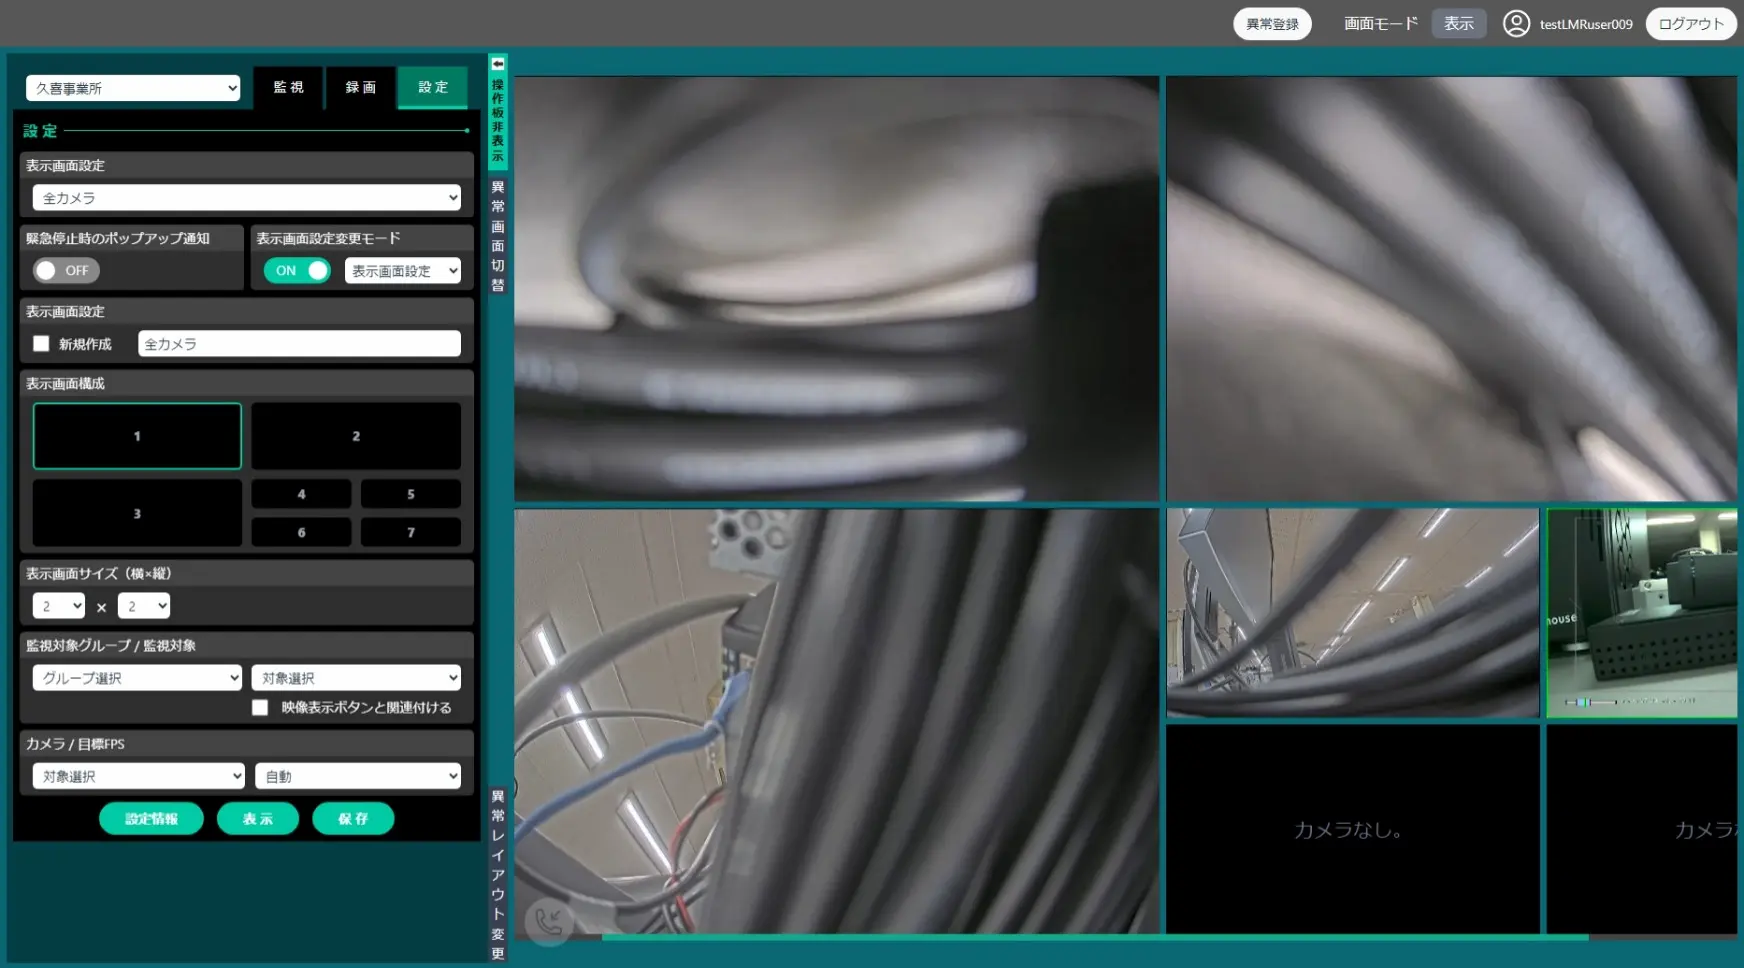Switch to the 録画 tab
This screenshot has height=968, width=1744.
360,87
